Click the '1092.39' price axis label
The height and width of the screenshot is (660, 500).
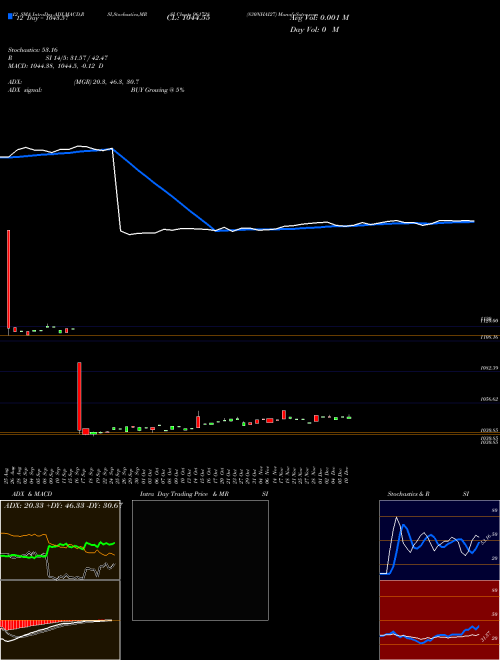(x=489, y=368)
